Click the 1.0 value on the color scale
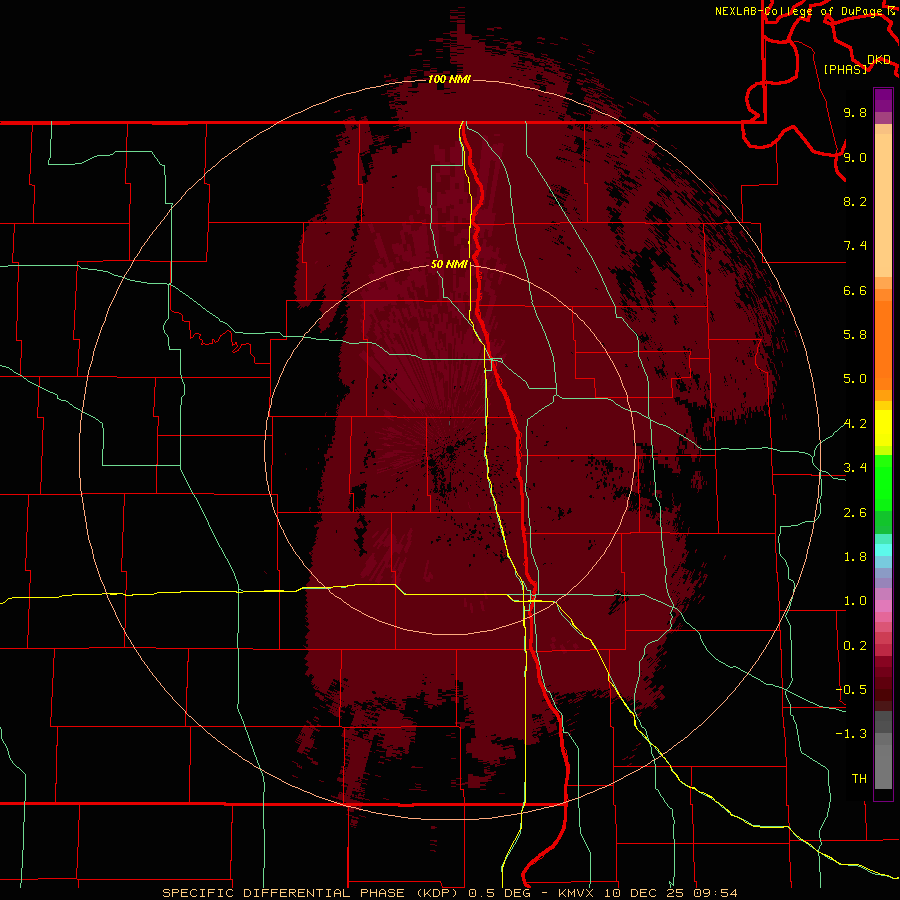Image resolution: width=900 pixels, height=900 pixels. pyautogui.click(x=855, y=601)
